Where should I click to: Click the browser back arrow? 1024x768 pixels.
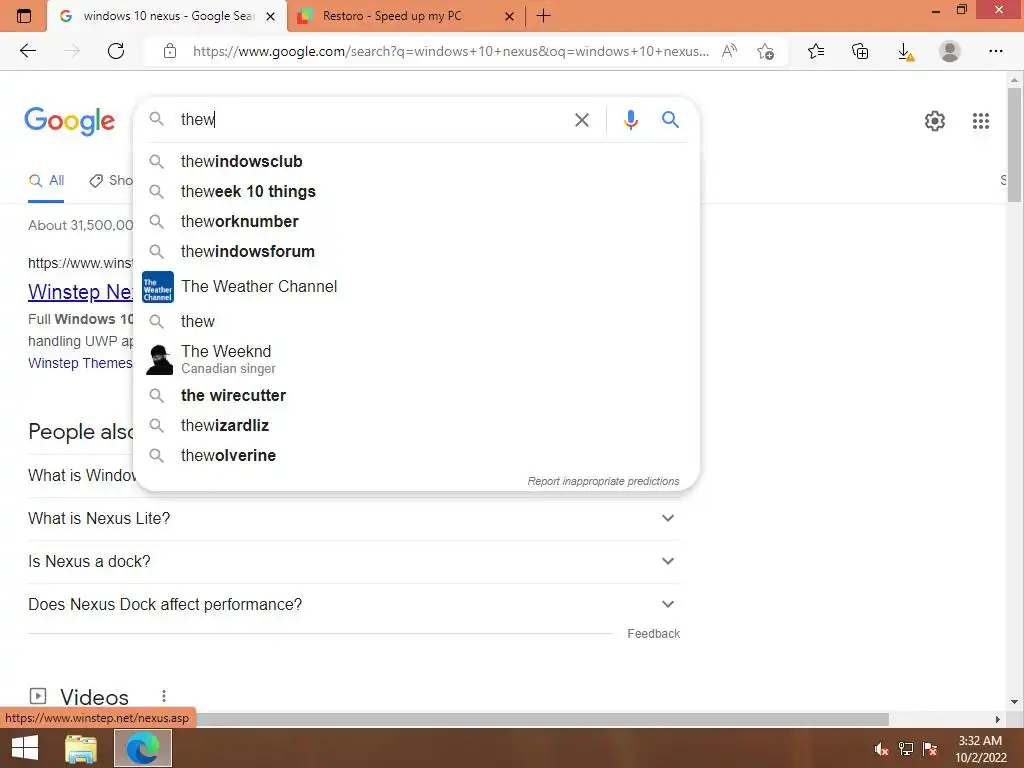[x=27, y=51]
